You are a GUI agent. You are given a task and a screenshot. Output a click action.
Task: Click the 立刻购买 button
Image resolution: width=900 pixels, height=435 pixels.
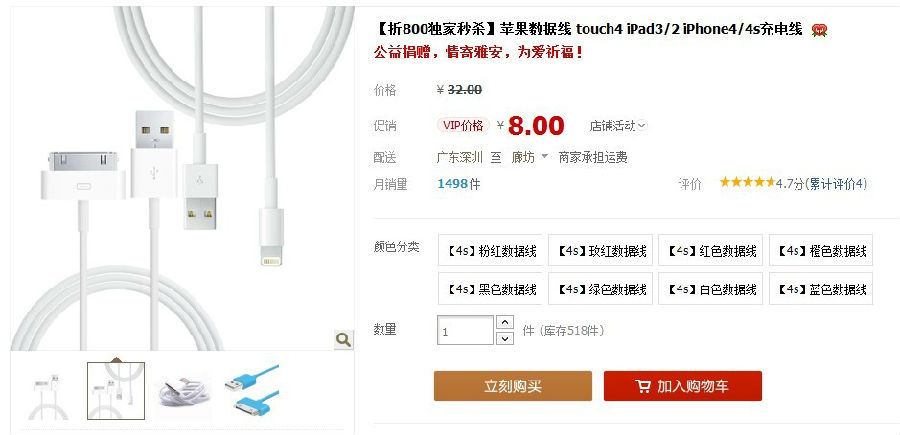(513, 386)
